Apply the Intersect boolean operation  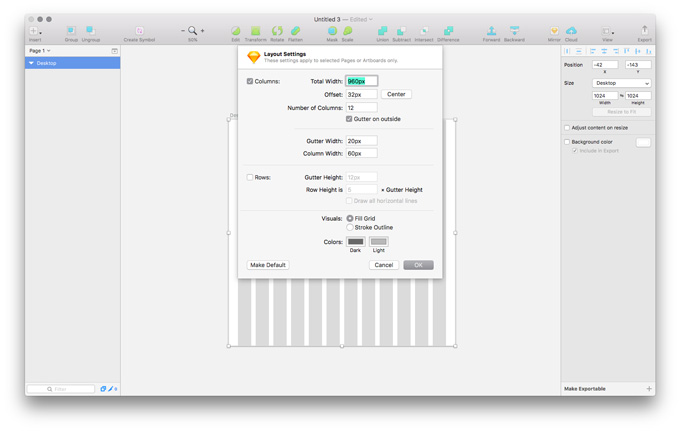pos(424,31)
